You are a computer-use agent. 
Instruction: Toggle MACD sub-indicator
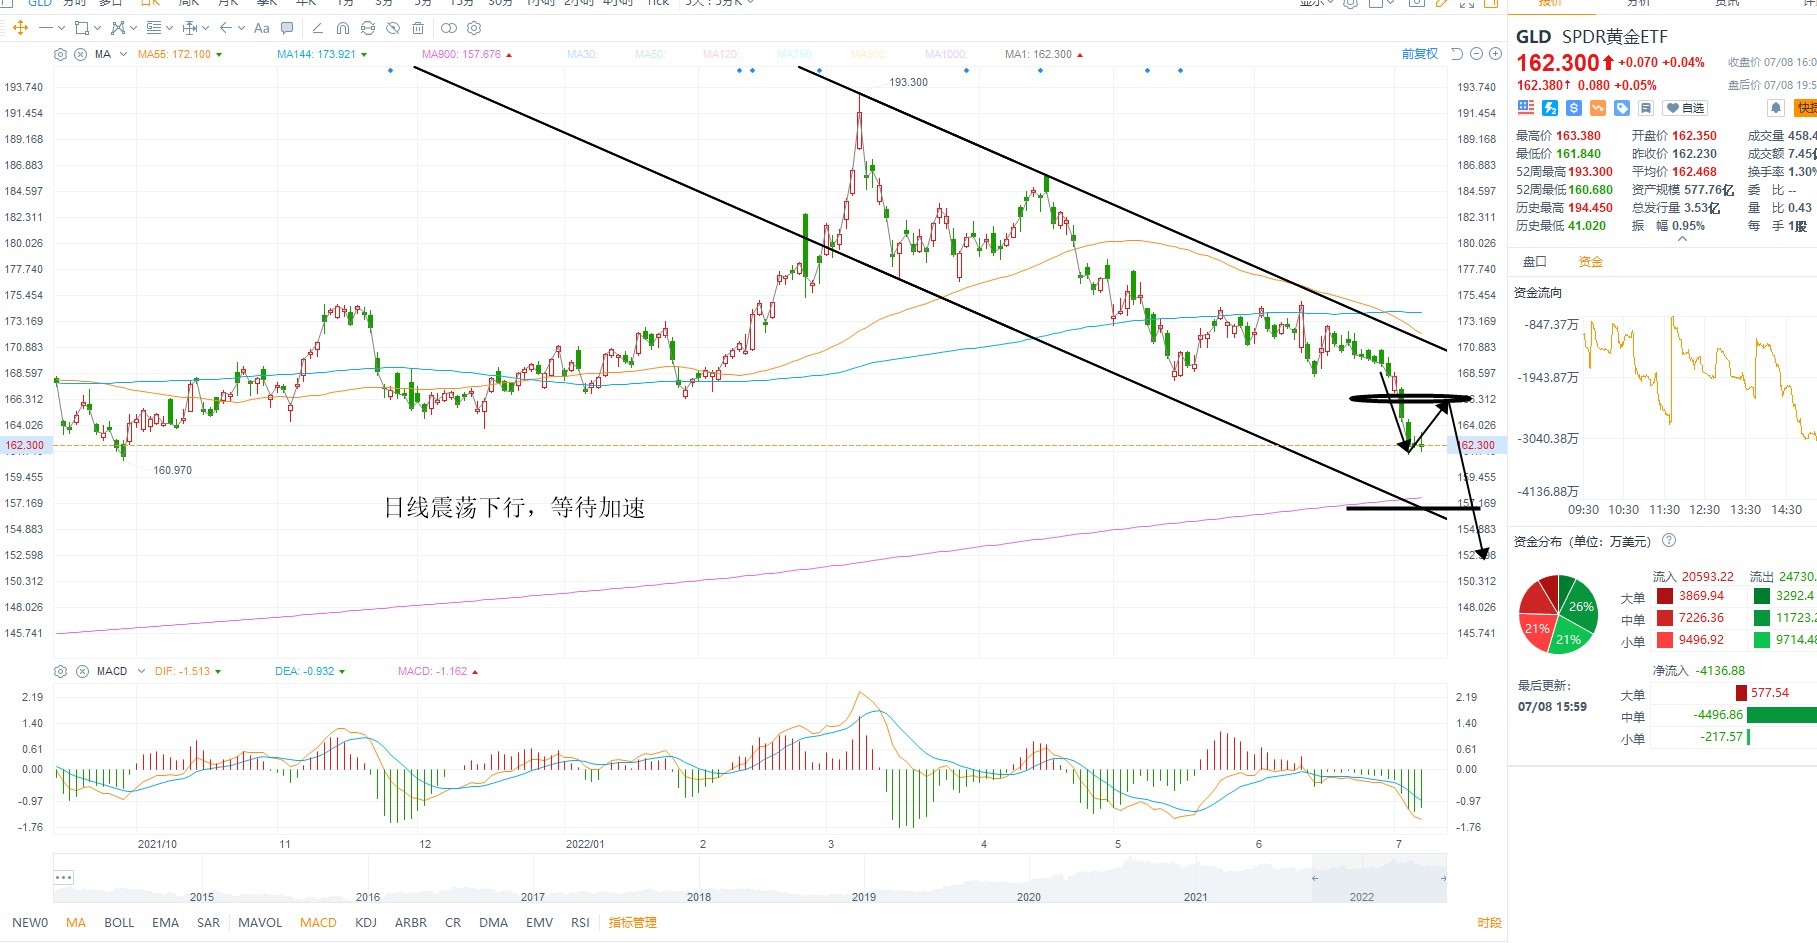[x=318, y=922]
